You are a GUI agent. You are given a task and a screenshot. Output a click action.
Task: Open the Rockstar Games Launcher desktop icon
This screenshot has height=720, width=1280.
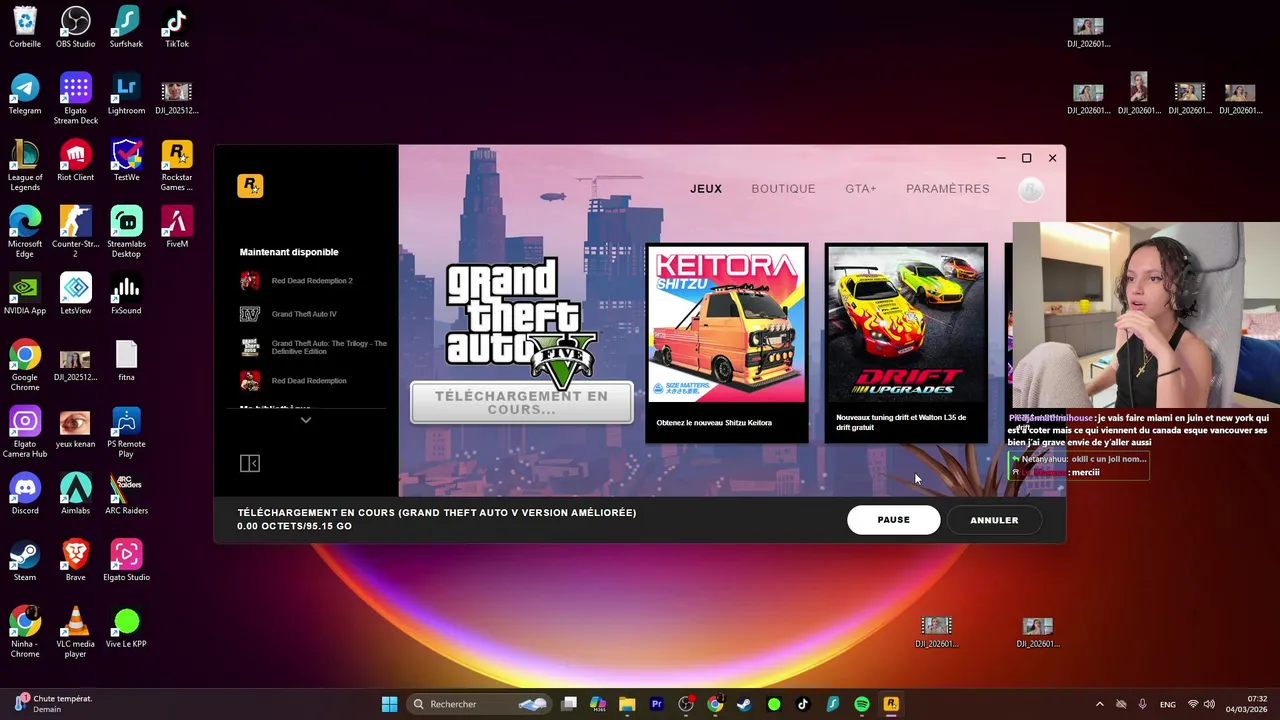coord(177,165)
